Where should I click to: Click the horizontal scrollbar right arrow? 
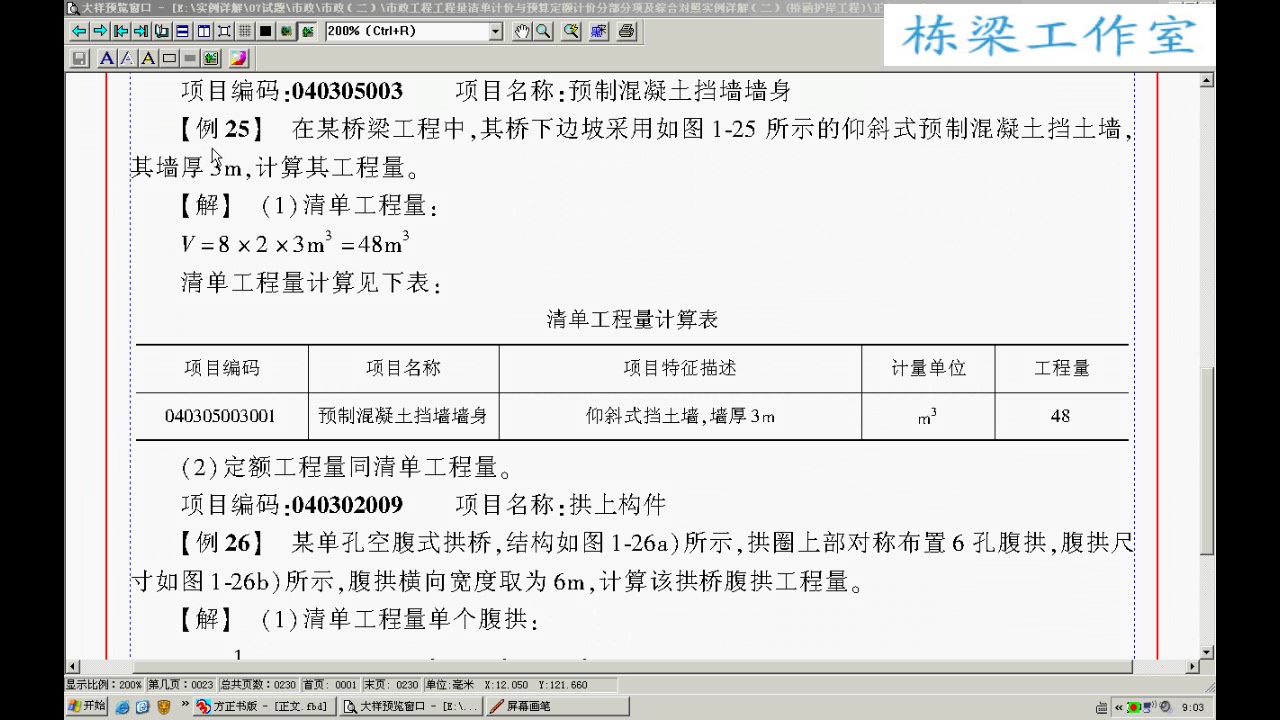pos(1191,667)
